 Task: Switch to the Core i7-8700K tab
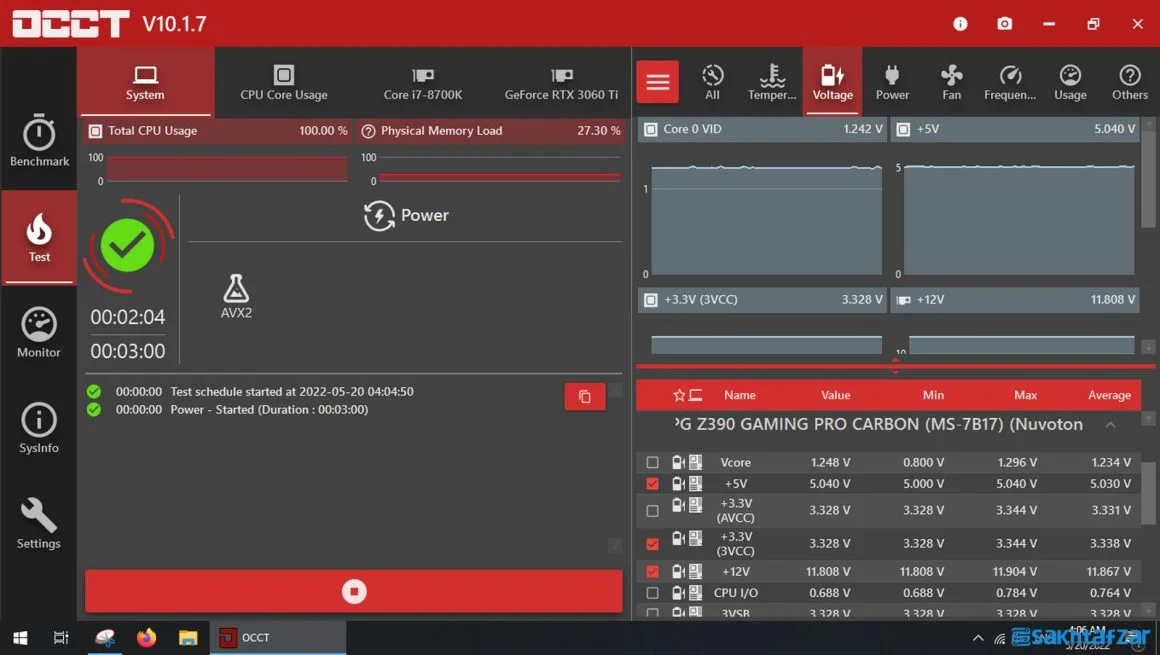click(422, 81)
